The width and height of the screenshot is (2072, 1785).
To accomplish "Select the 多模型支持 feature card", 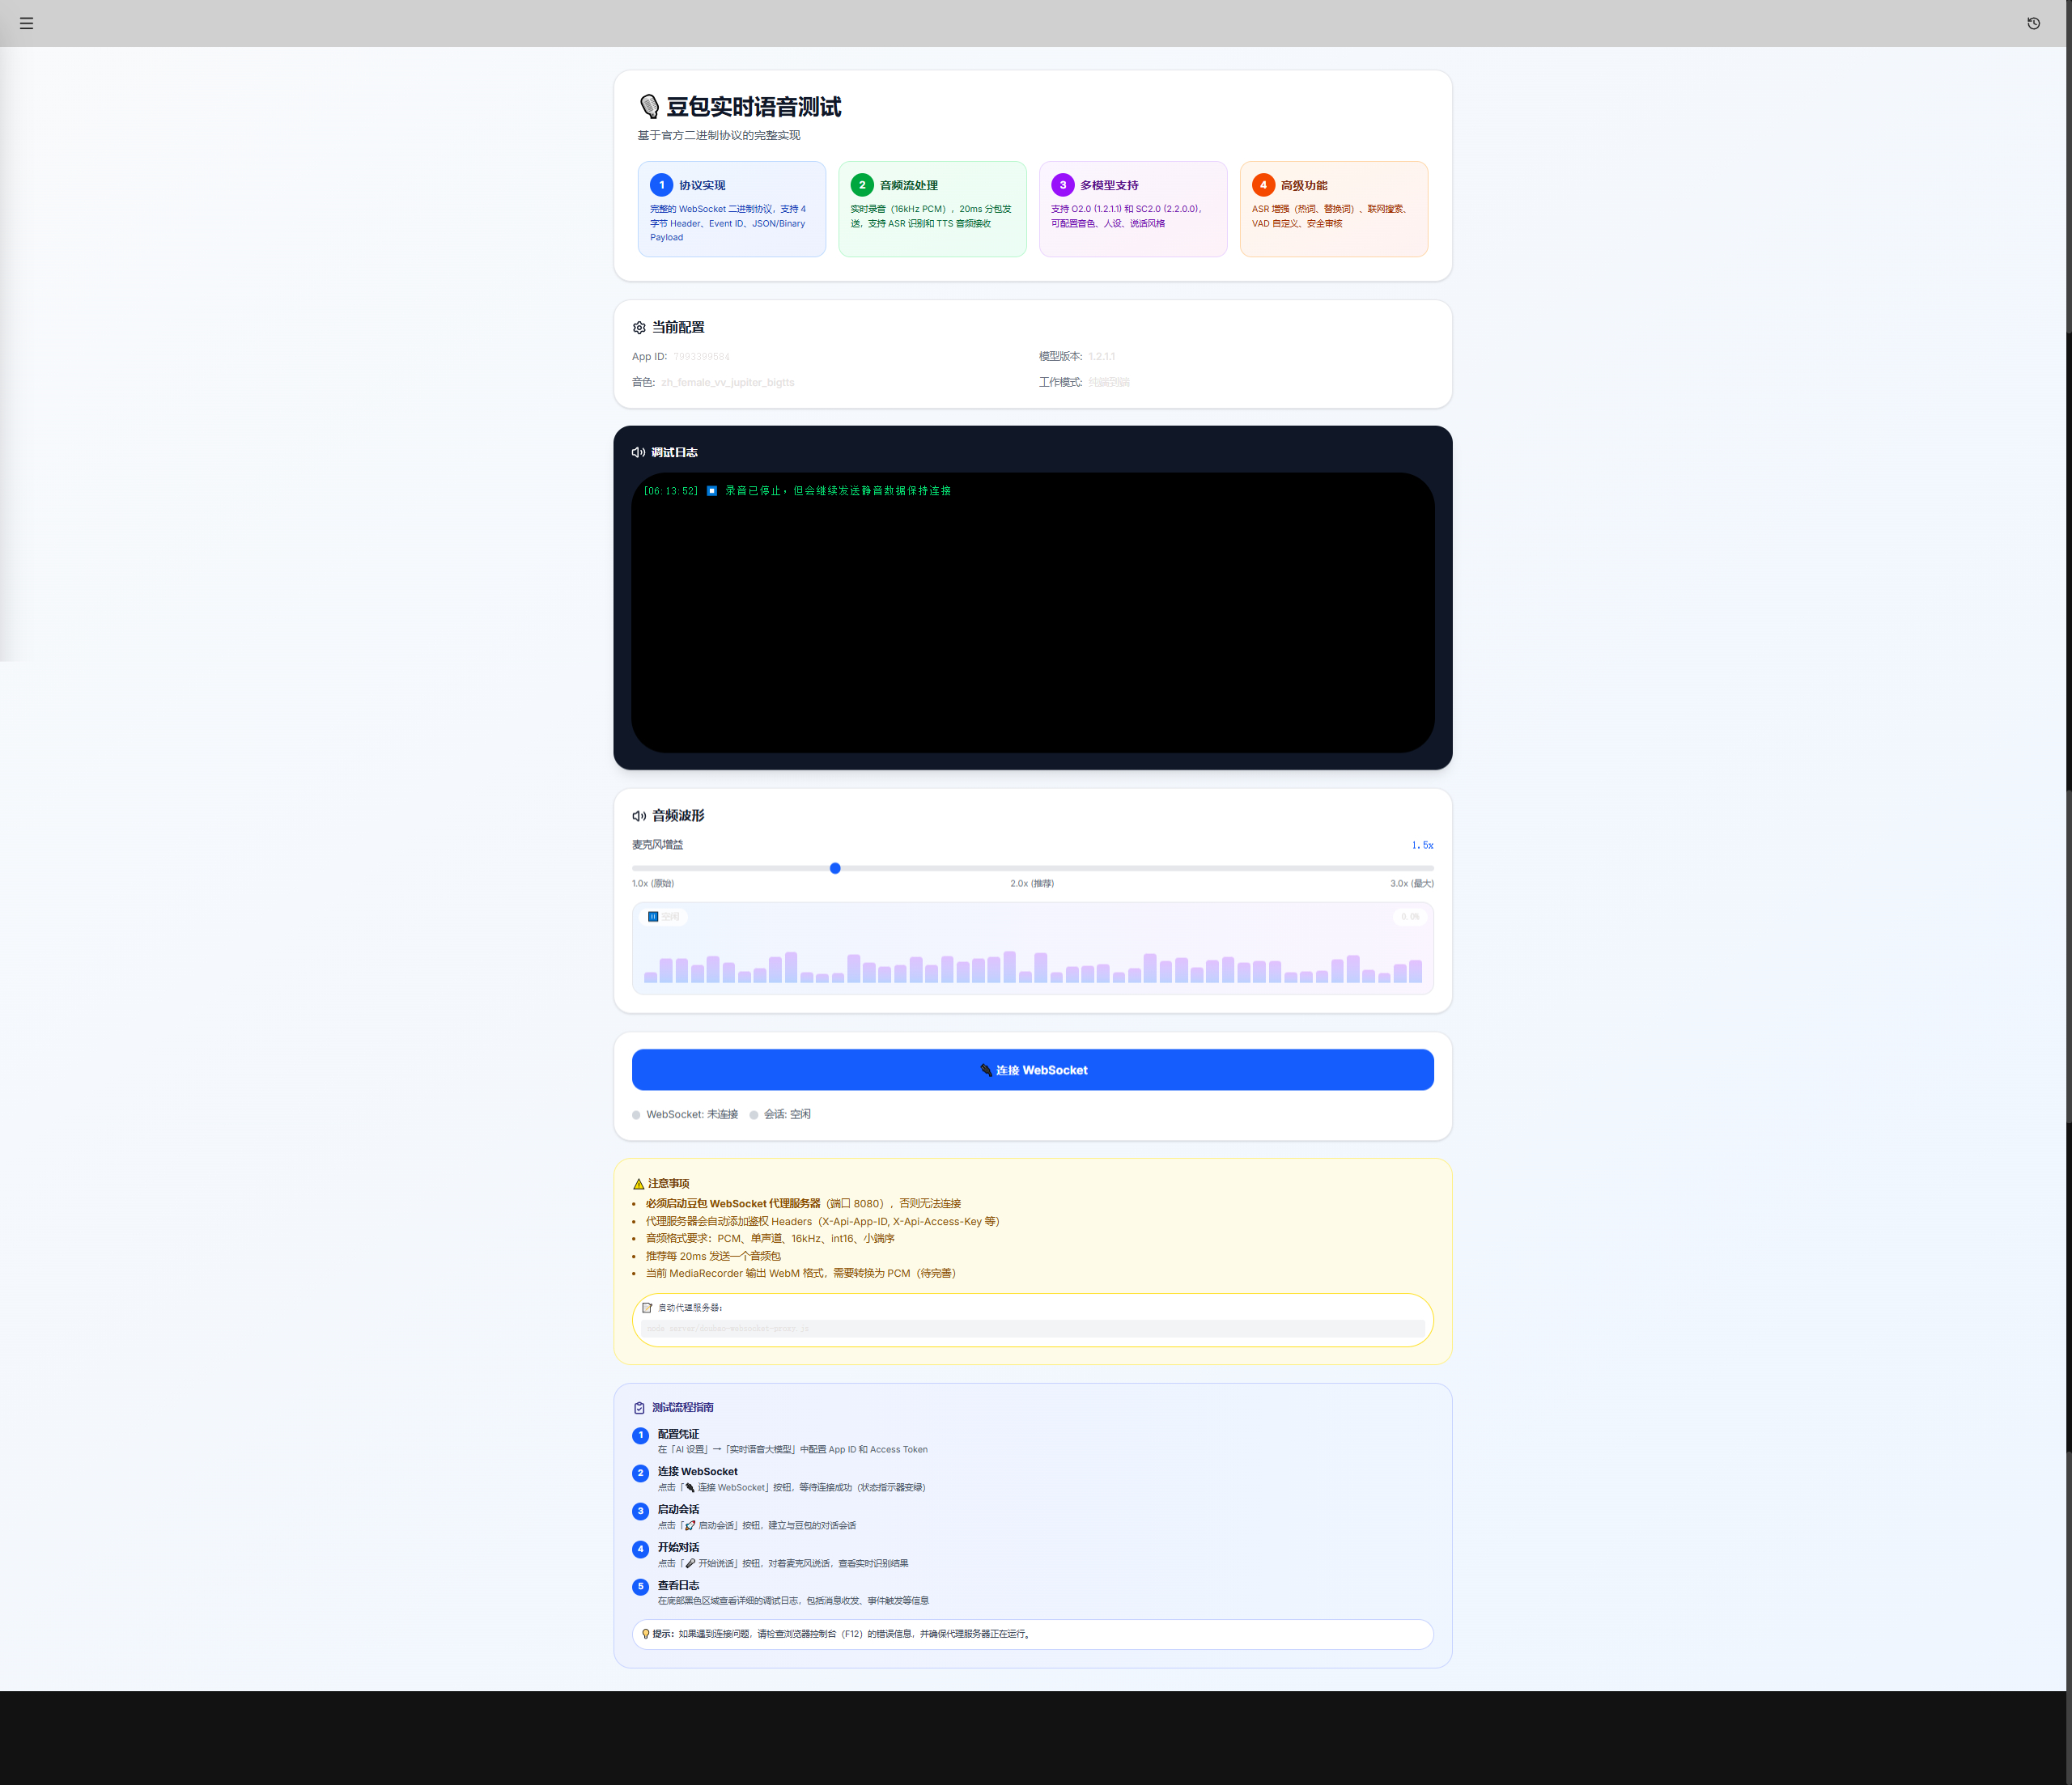I will click(x=1133, y=209).
